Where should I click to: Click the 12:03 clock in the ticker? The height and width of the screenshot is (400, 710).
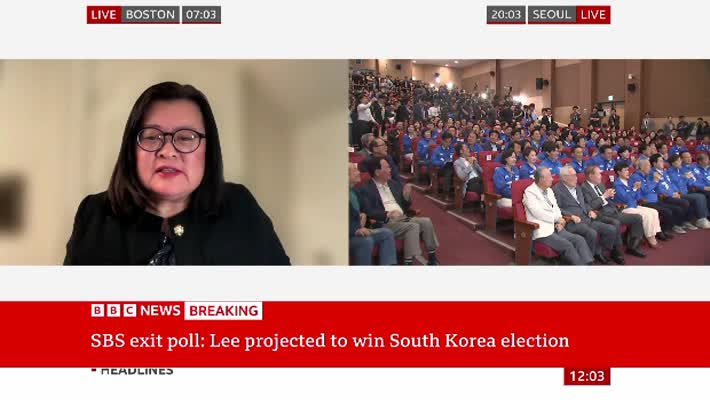click(587, 376)
